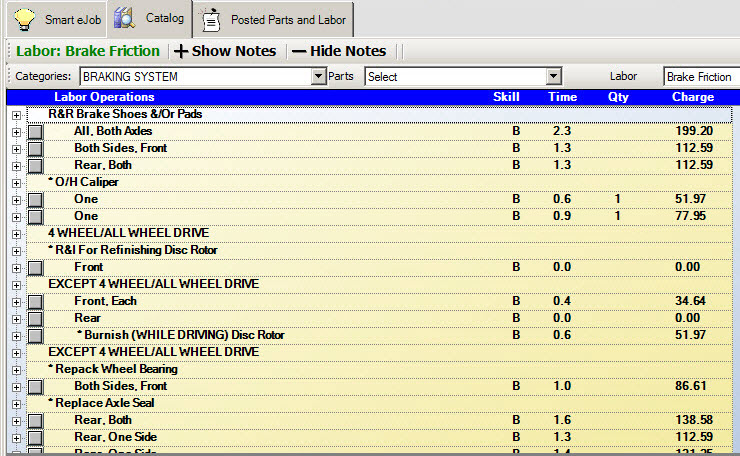Check the Repack Wheel Bearing Both Sides box
Viewport: 740px width, 456px height.
[35, 387]
